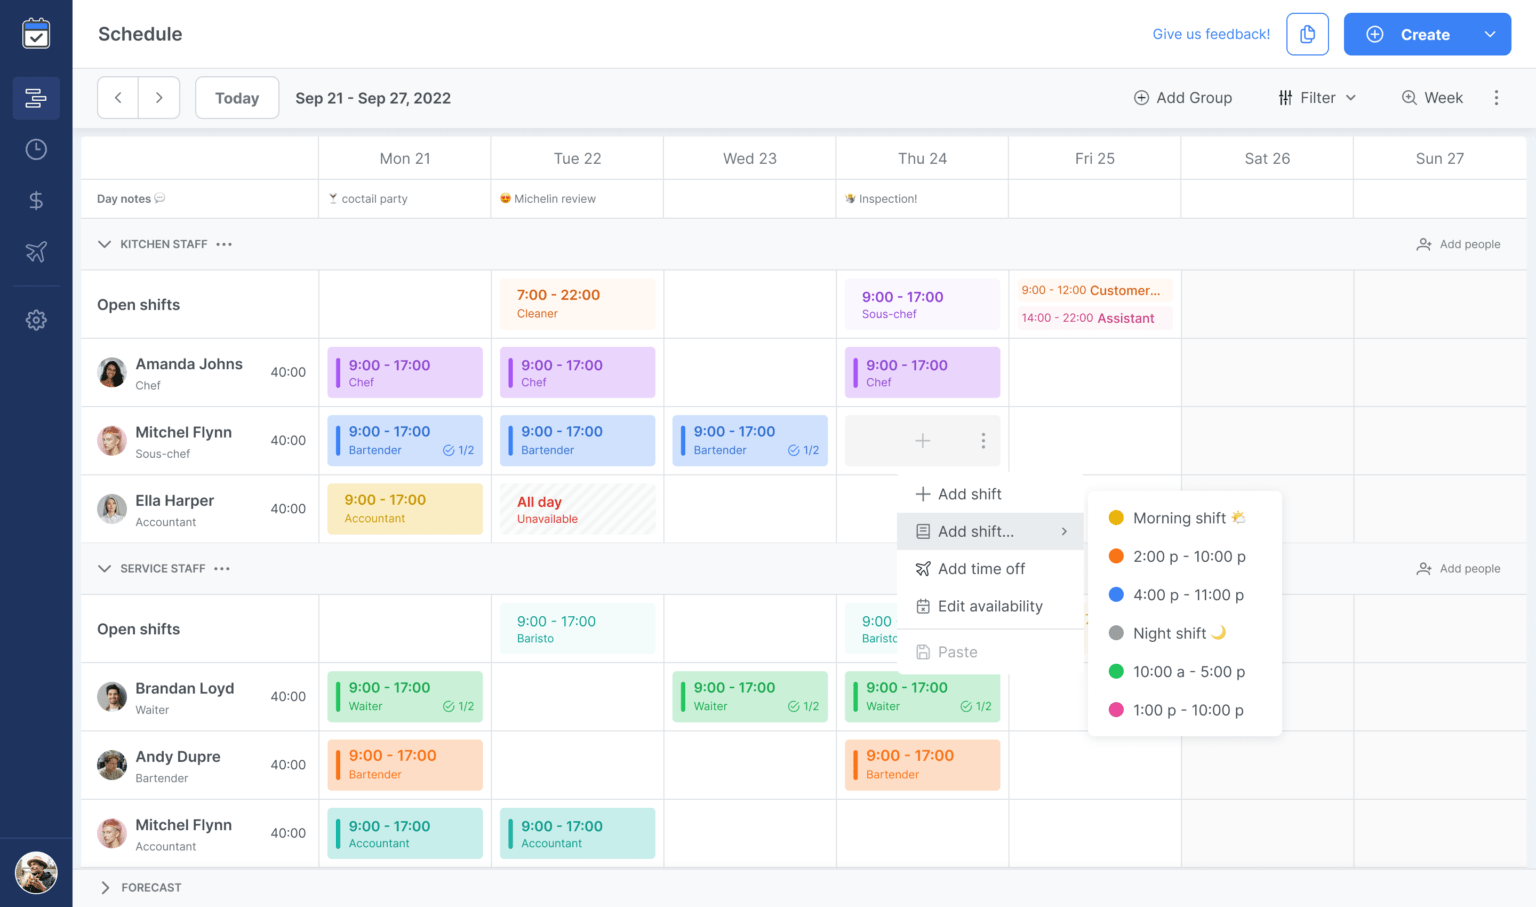Click the copy icon beside Create button

1307,33
